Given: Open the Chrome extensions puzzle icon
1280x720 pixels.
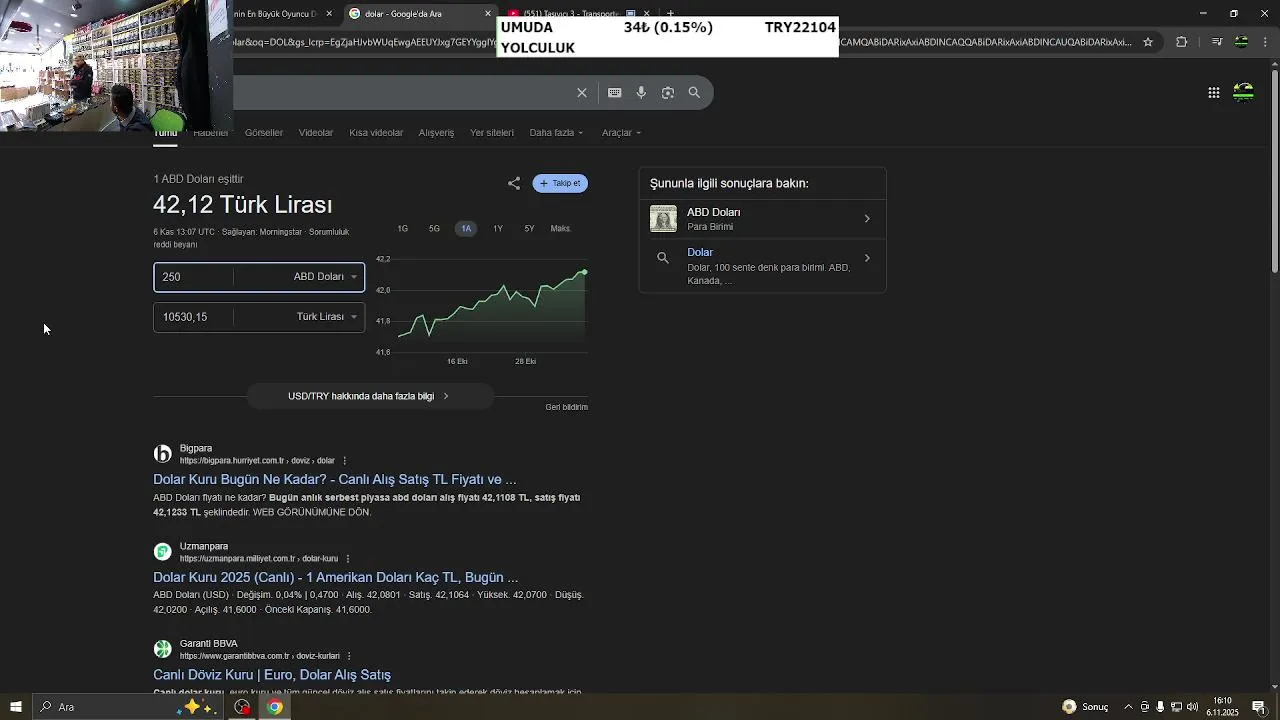Looking at the screenshot, I should [1182, 42].
